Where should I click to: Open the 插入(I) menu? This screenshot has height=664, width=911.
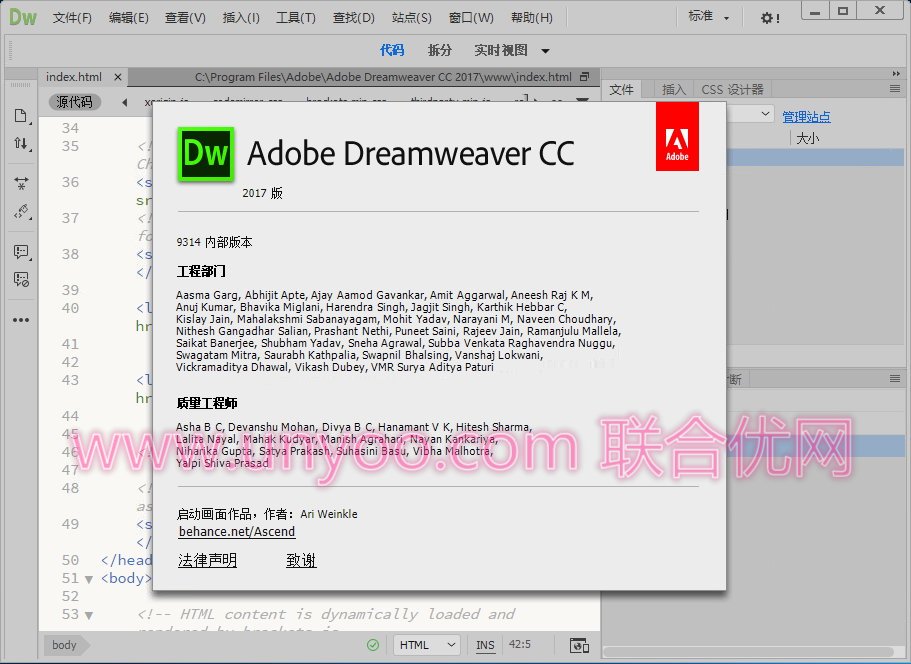point(241,18)
